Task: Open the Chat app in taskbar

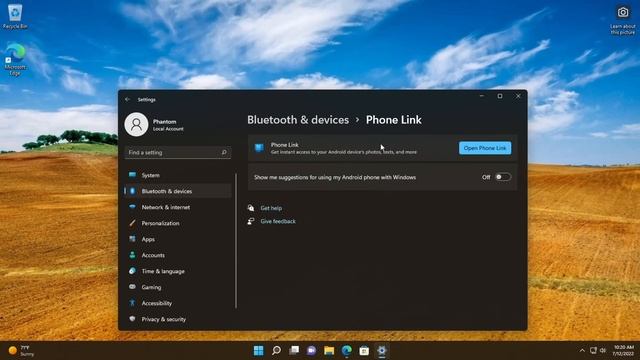Action: 311,350
